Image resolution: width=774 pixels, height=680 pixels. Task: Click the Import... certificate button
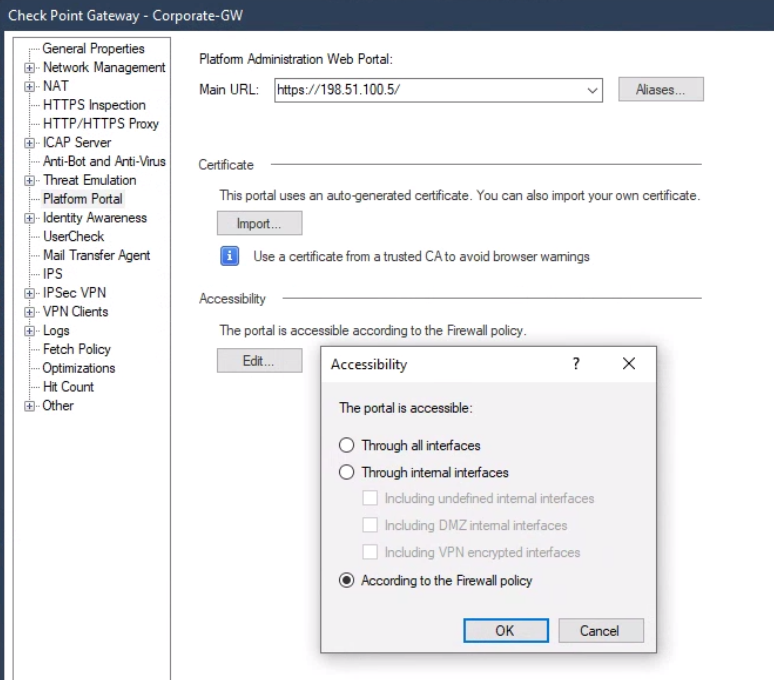[x=260, y=223]
